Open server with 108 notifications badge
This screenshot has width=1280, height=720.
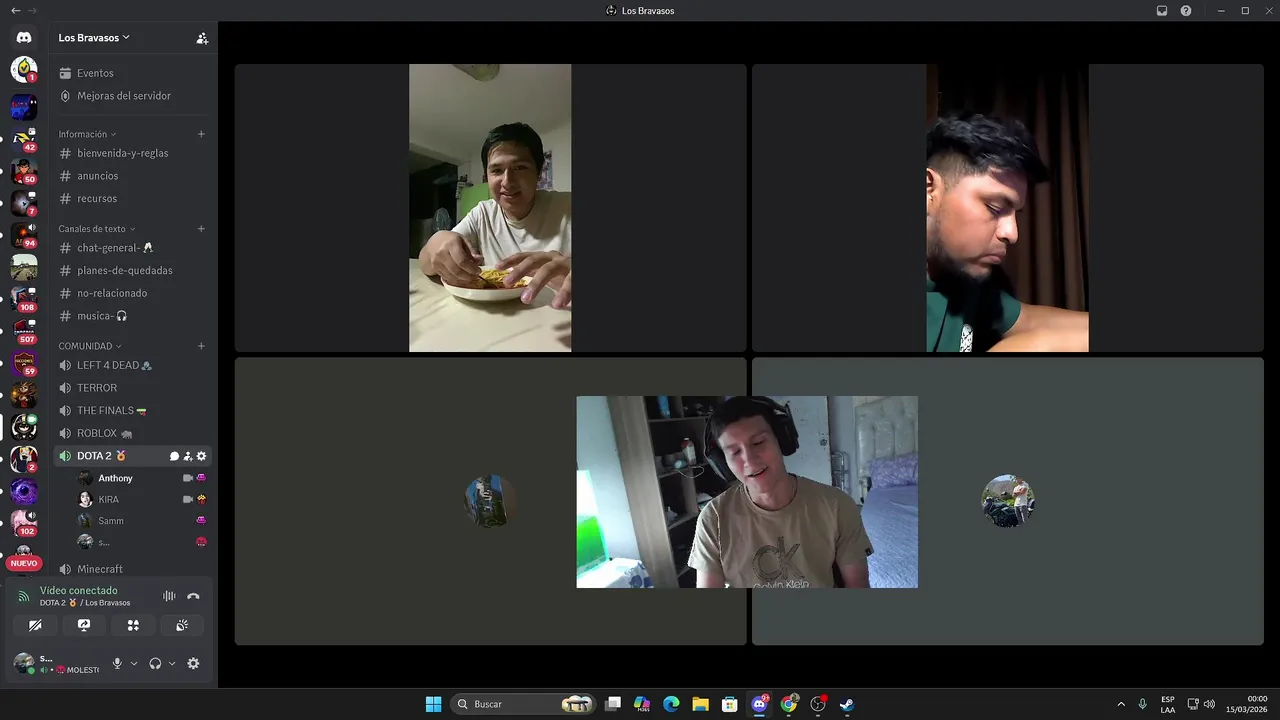24,298
